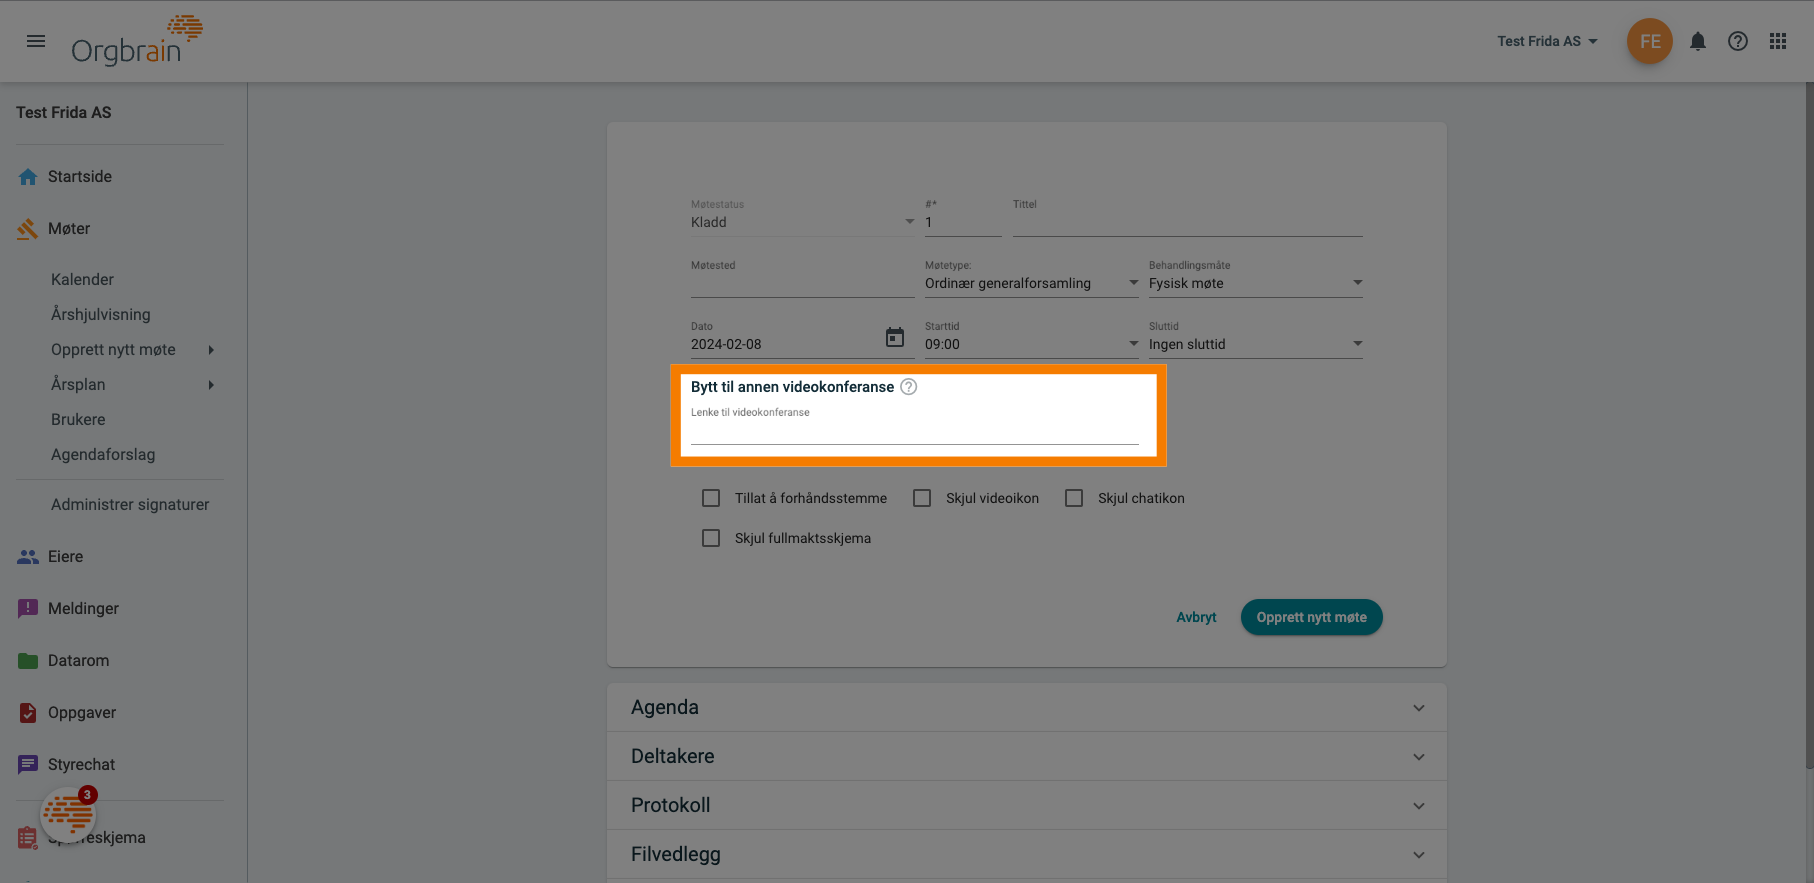This screenshot has width=1814, height=883.
Task: Open the Starttid dropdown
Action: (x=1031, y=344)
